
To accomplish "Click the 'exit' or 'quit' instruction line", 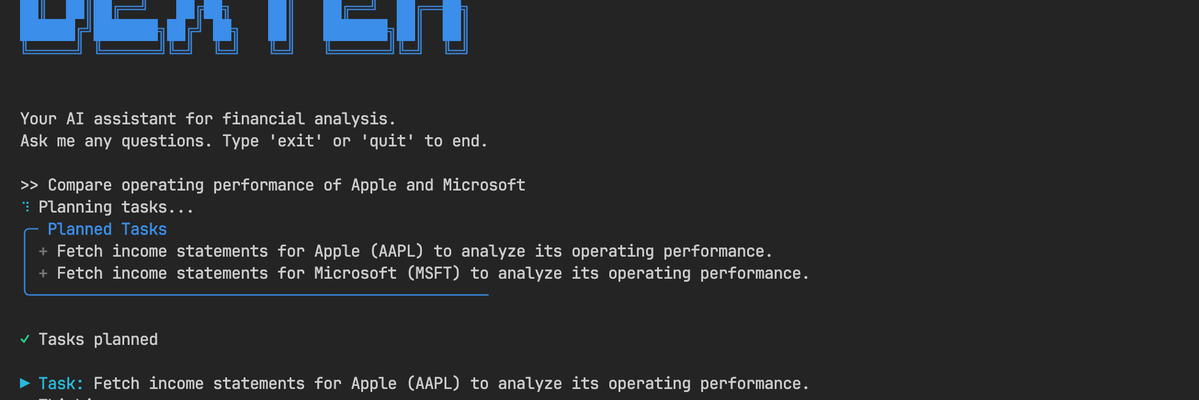I will (254, 141).
